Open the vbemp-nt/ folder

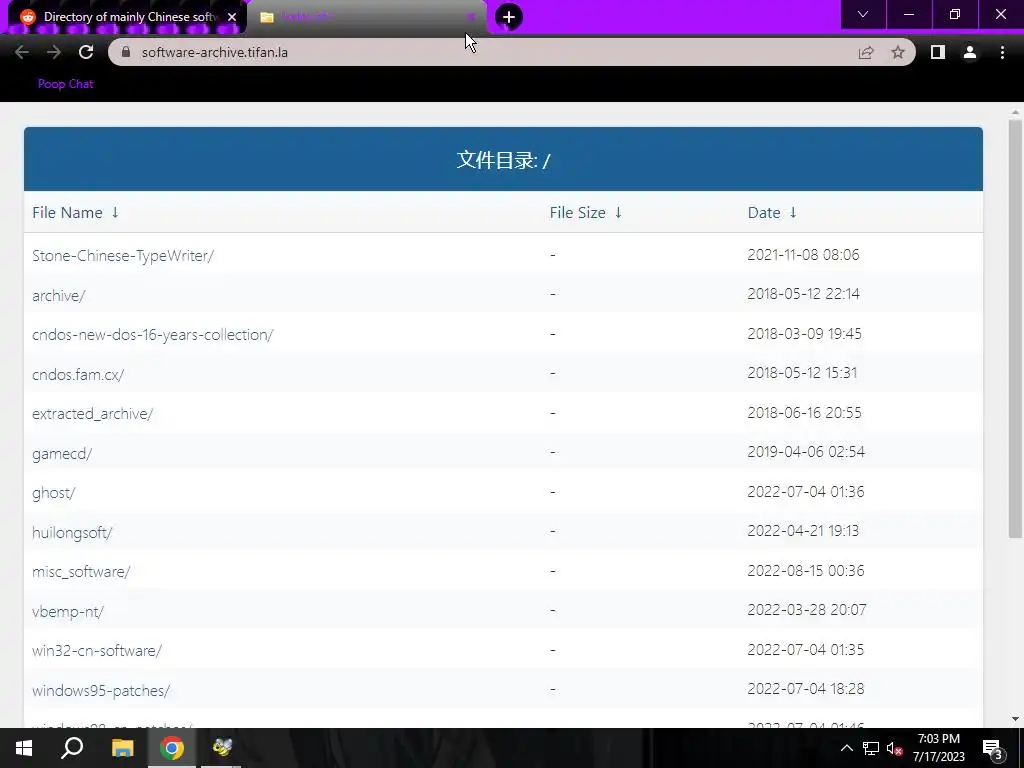[x=68, y=611]
